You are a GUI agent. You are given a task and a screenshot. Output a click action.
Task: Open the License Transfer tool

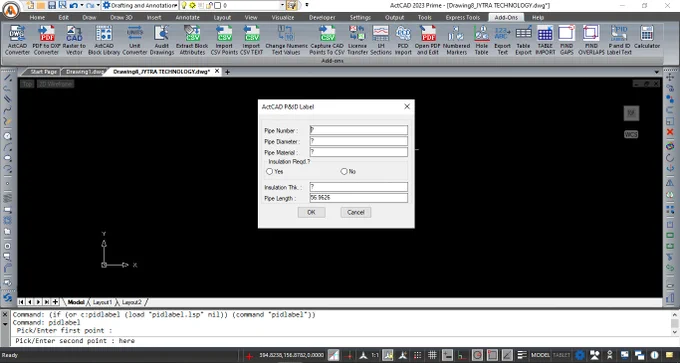(357, 40)
